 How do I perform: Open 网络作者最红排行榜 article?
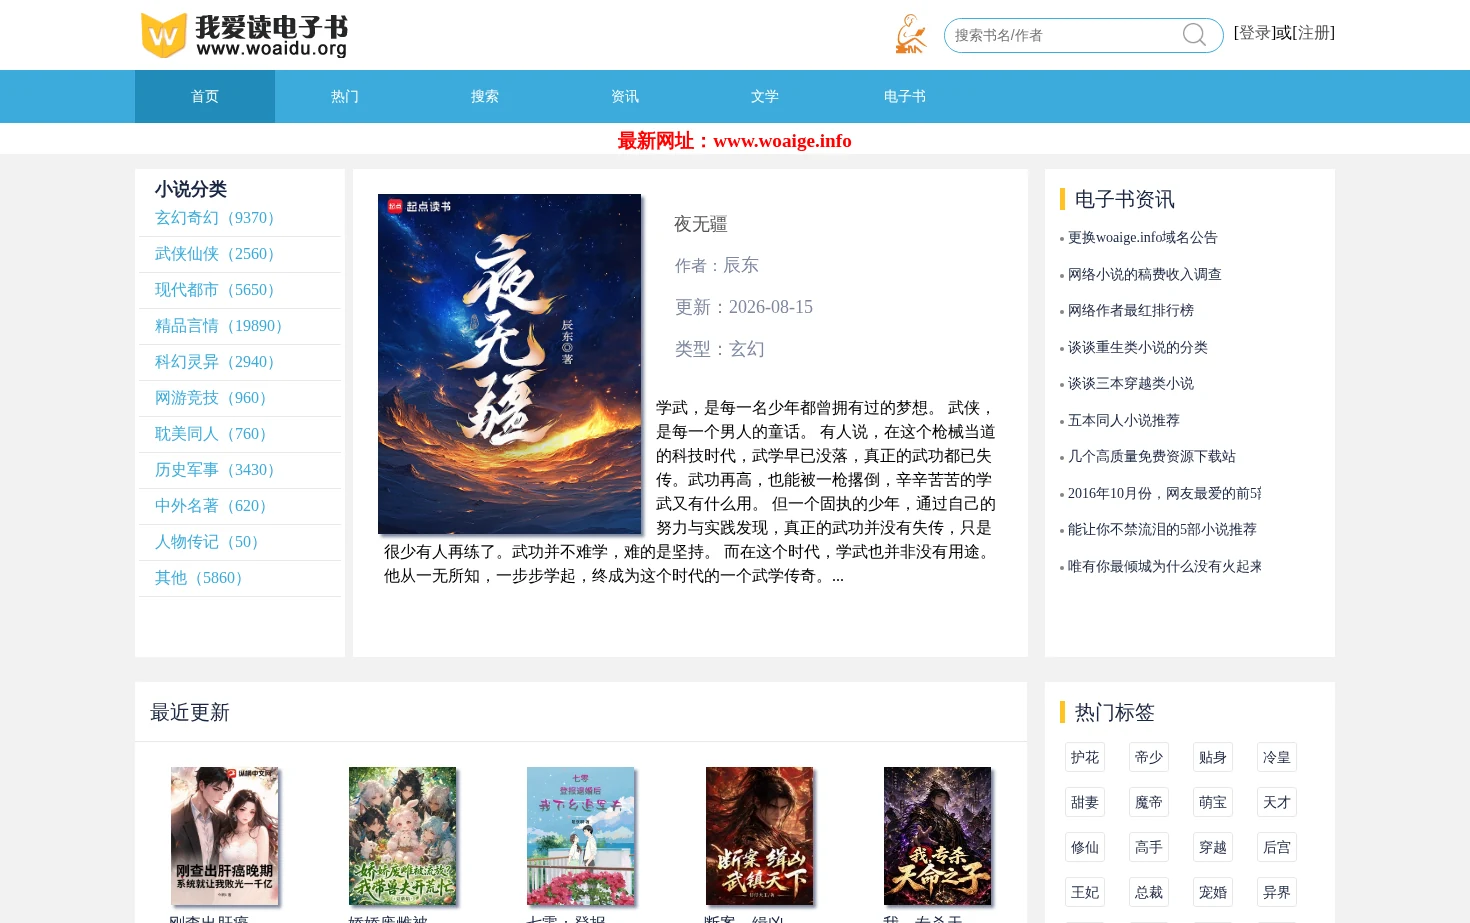click(x=1130, y=311)
